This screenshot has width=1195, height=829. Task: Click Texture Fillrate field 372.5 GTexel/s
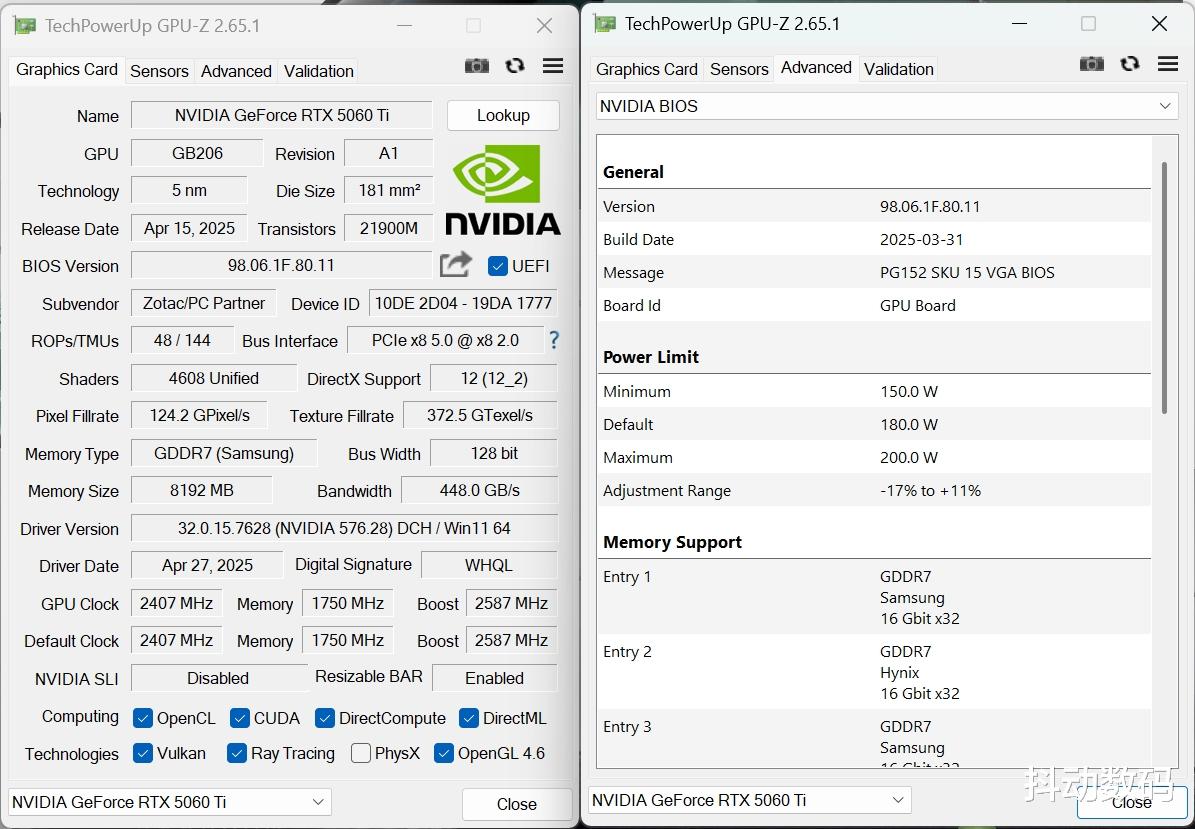(480, 415)
